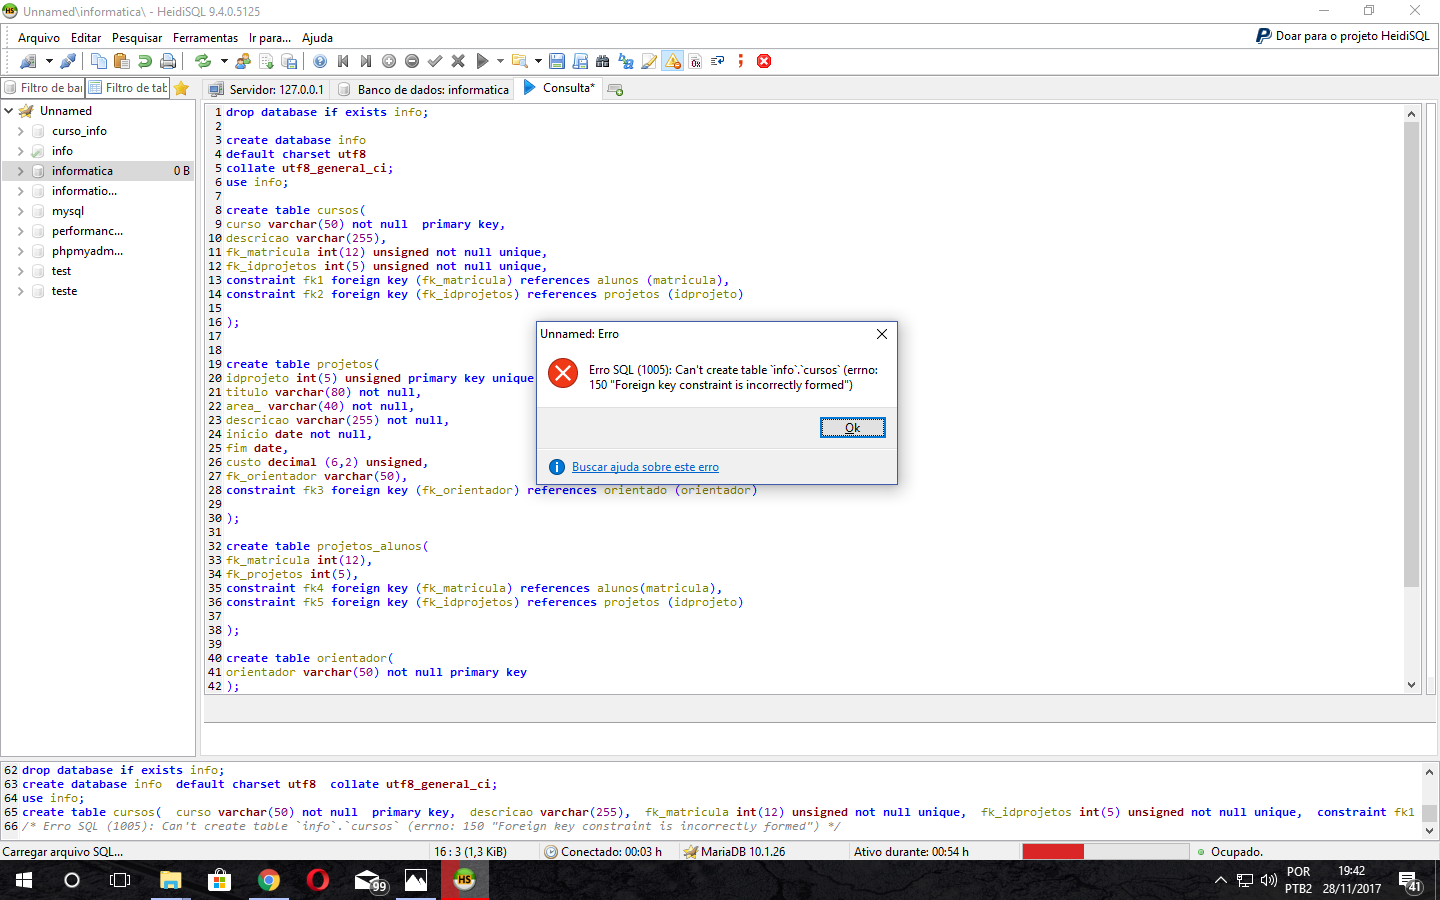Click the blue floppy save icon
This screenshot has height=900, width=1440.
click(x=557, y=61)
